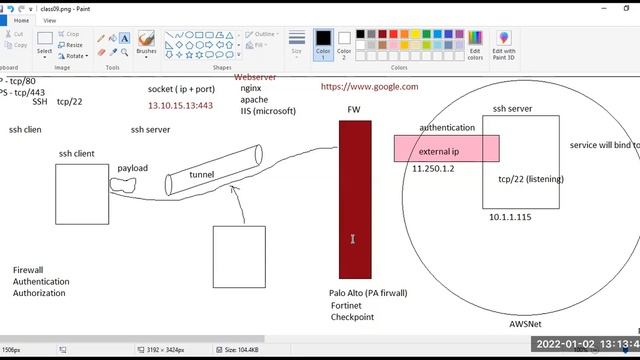Screen dimensions: 640x360
Task: Select the Color picker eyedropper tool
Action: [113, 52]
